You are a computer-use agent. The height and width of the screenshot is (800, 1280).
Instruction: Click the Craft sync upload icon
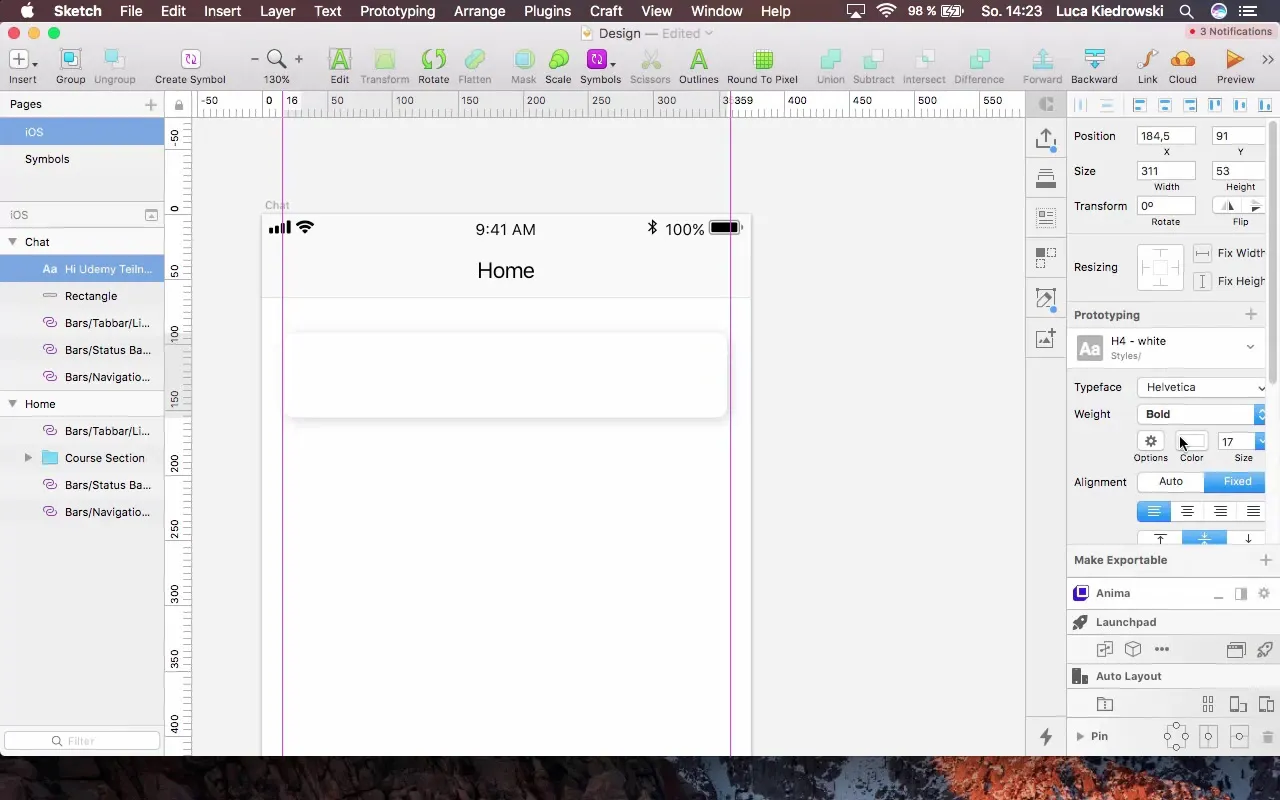click(x=1046, y=139)
